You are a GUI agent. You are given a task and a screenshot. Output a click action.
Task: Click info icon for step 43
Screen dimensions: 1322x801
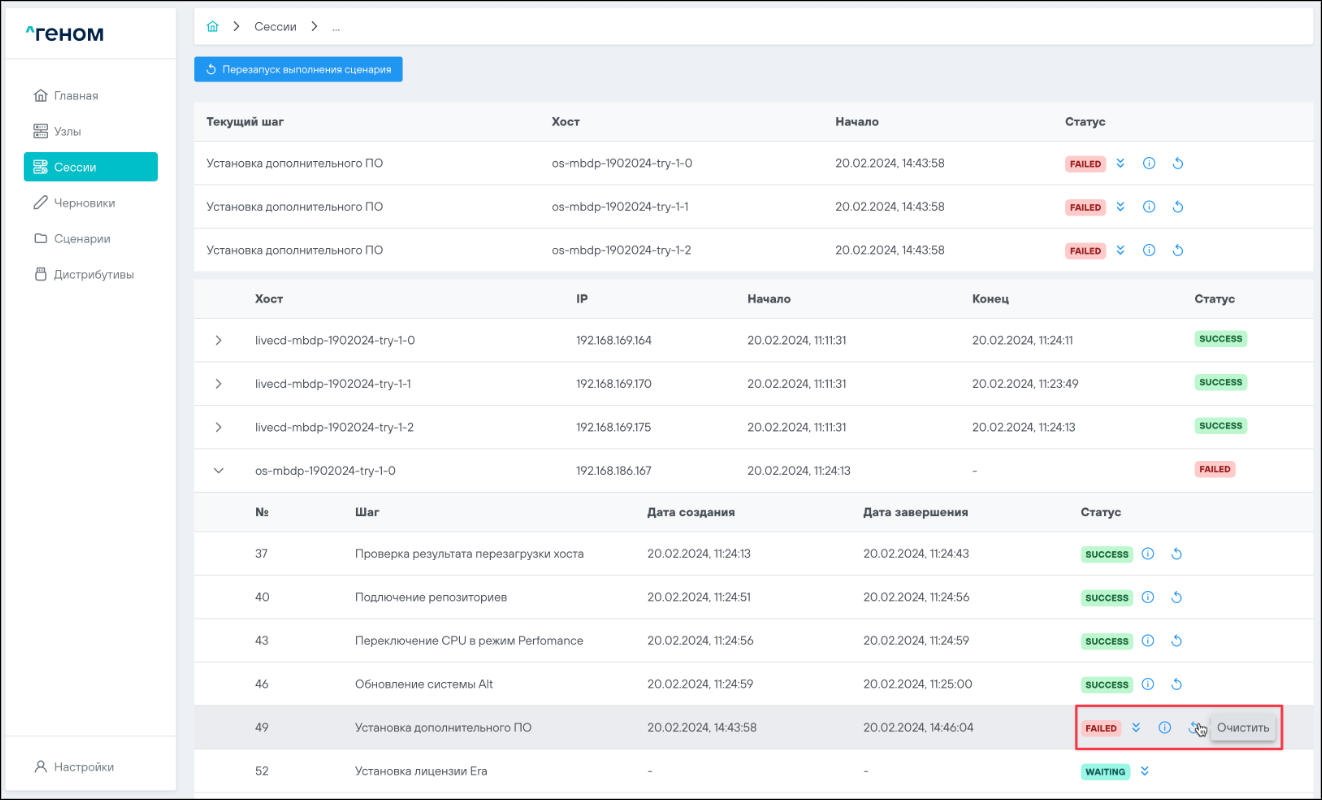coord(1148,641)
